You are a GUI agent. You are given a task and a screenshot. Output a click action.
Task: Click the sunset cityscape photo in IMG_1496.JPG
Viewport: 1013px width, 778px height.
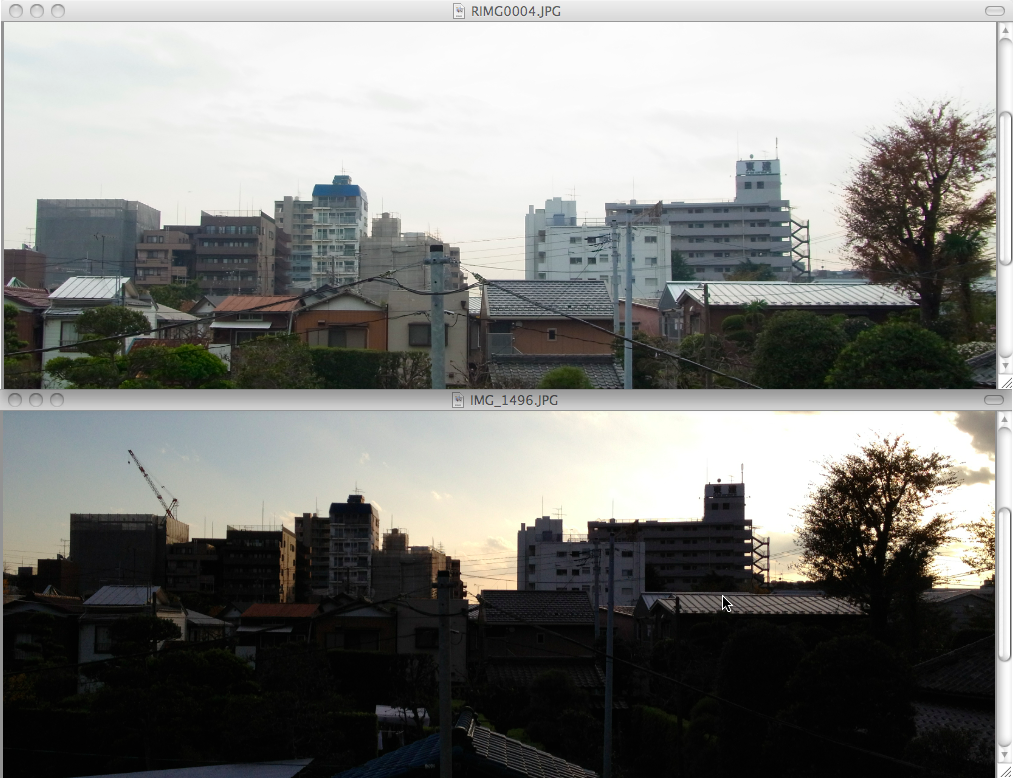[x=499, y=594]
